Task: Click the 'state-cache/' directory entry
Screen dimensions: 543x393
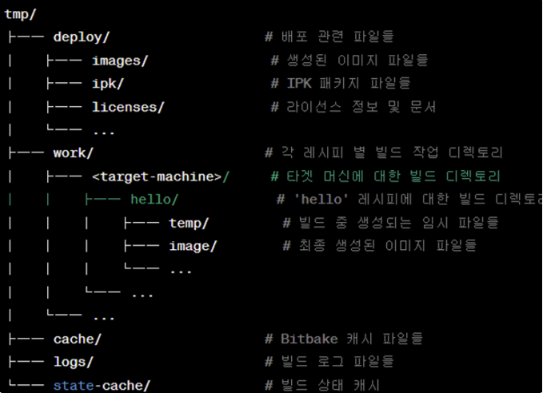Action: pyautogui.click(x=102, y=385)
